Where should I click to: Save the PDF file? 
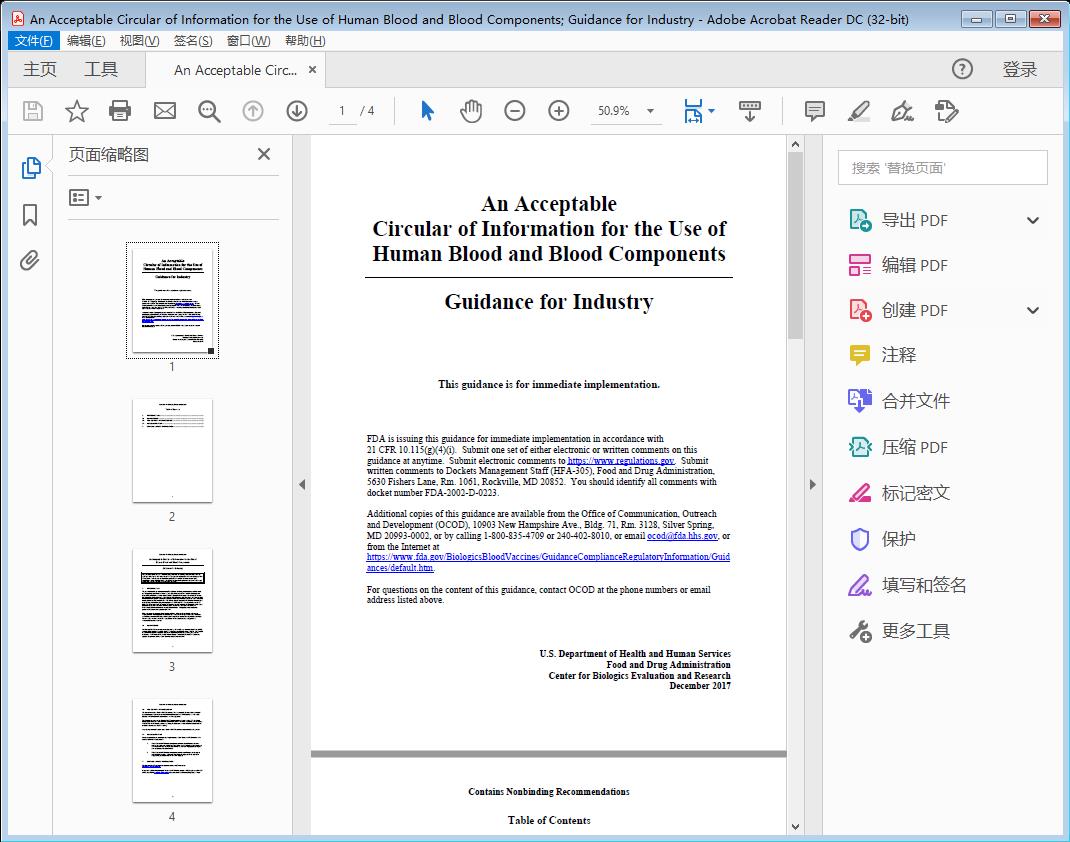(32, 111)
